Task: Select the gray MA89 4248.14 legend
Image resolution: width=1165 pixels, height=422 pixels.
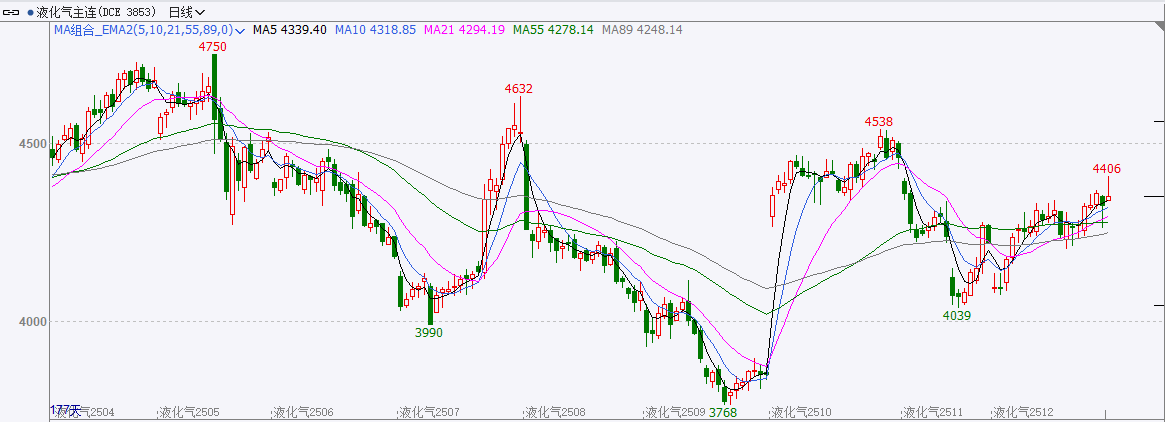Action: pos(641,31)
